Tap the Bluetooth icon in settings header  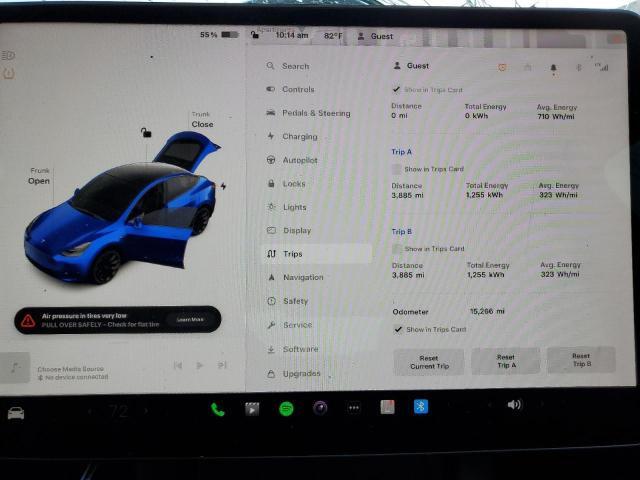tap(579, 67)
